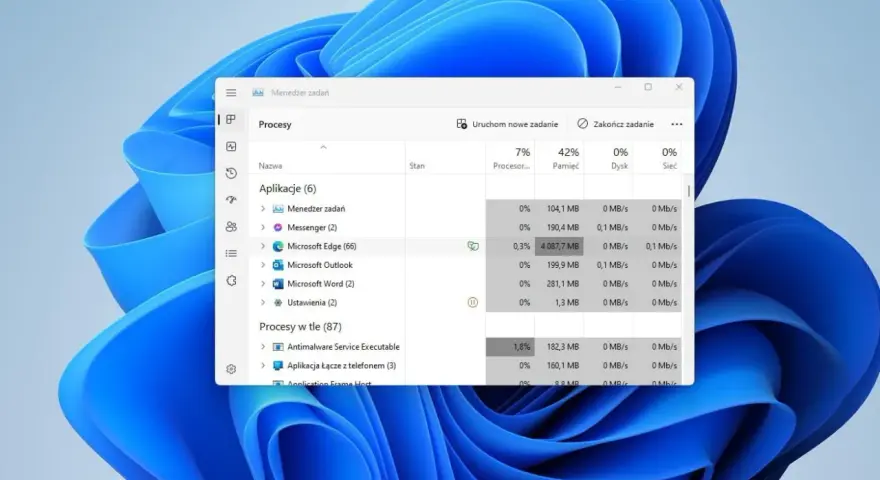Select the Processes page icon in sidebar
This screenshot has width=880, height=480.
point(231,120)
